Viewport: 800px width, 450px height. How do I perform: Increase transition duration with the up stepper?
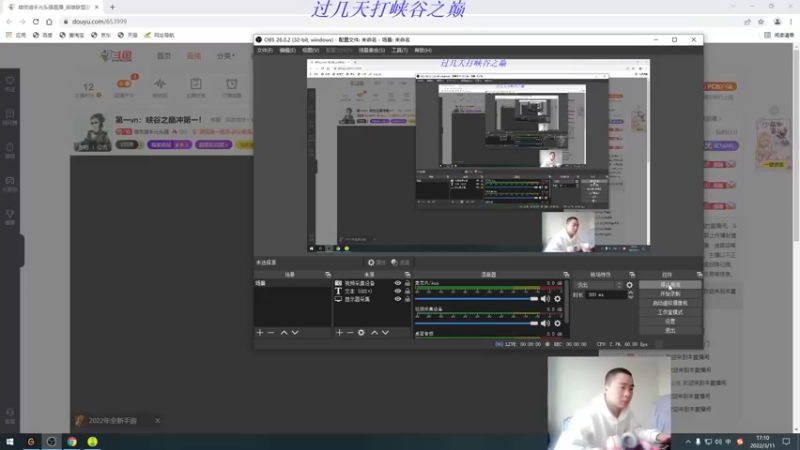(x=631, y=292)
